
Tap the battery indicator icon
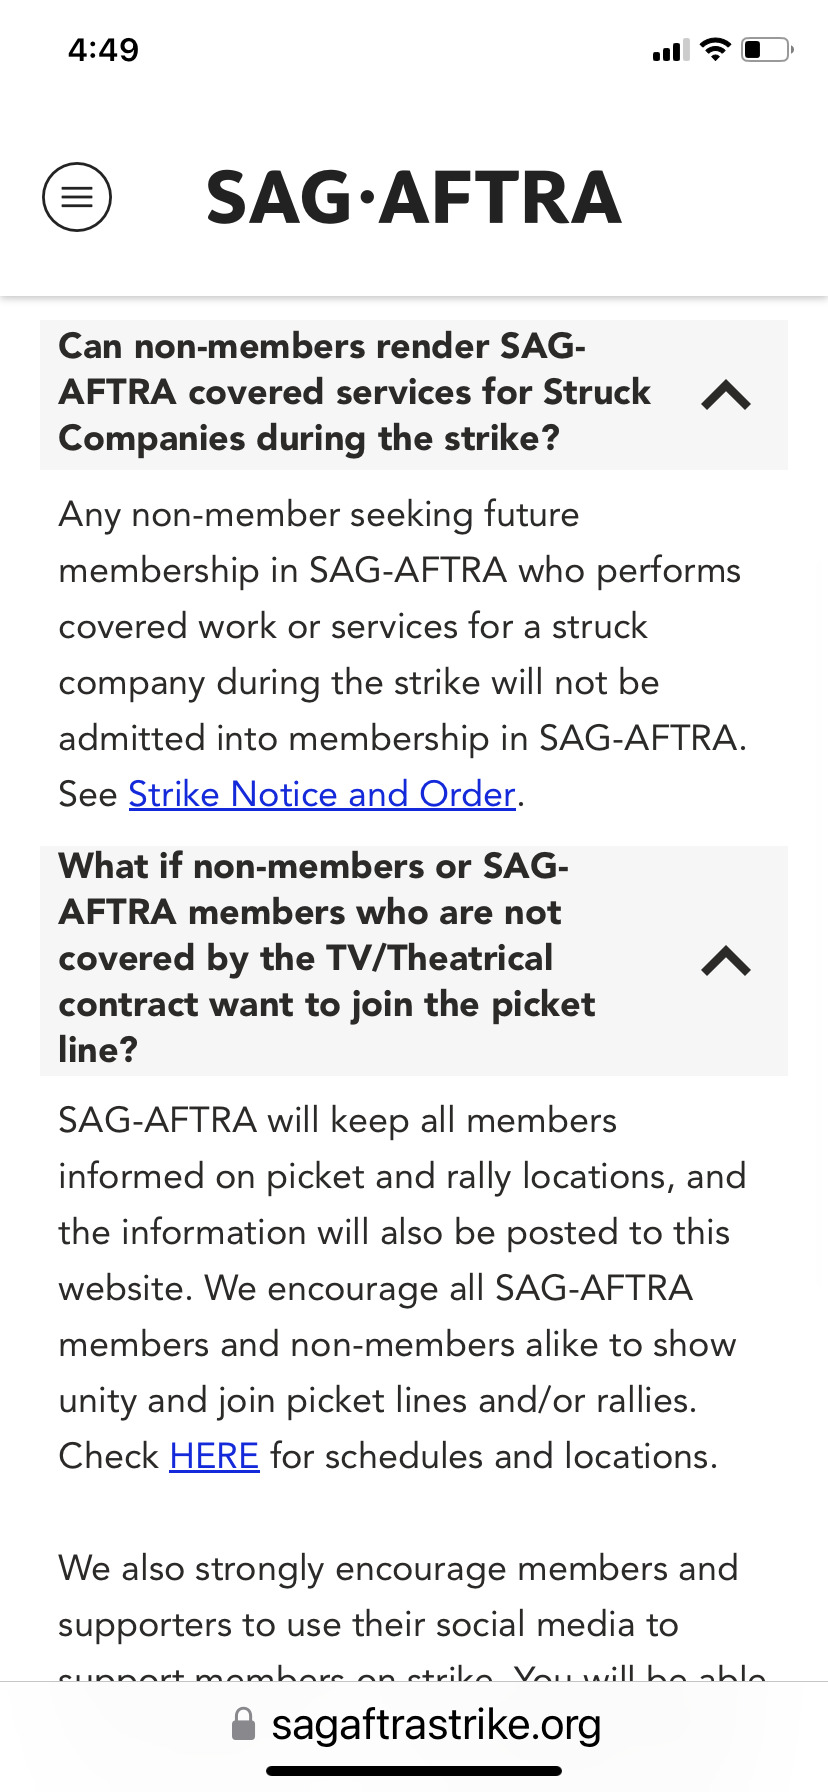[767, 49]
